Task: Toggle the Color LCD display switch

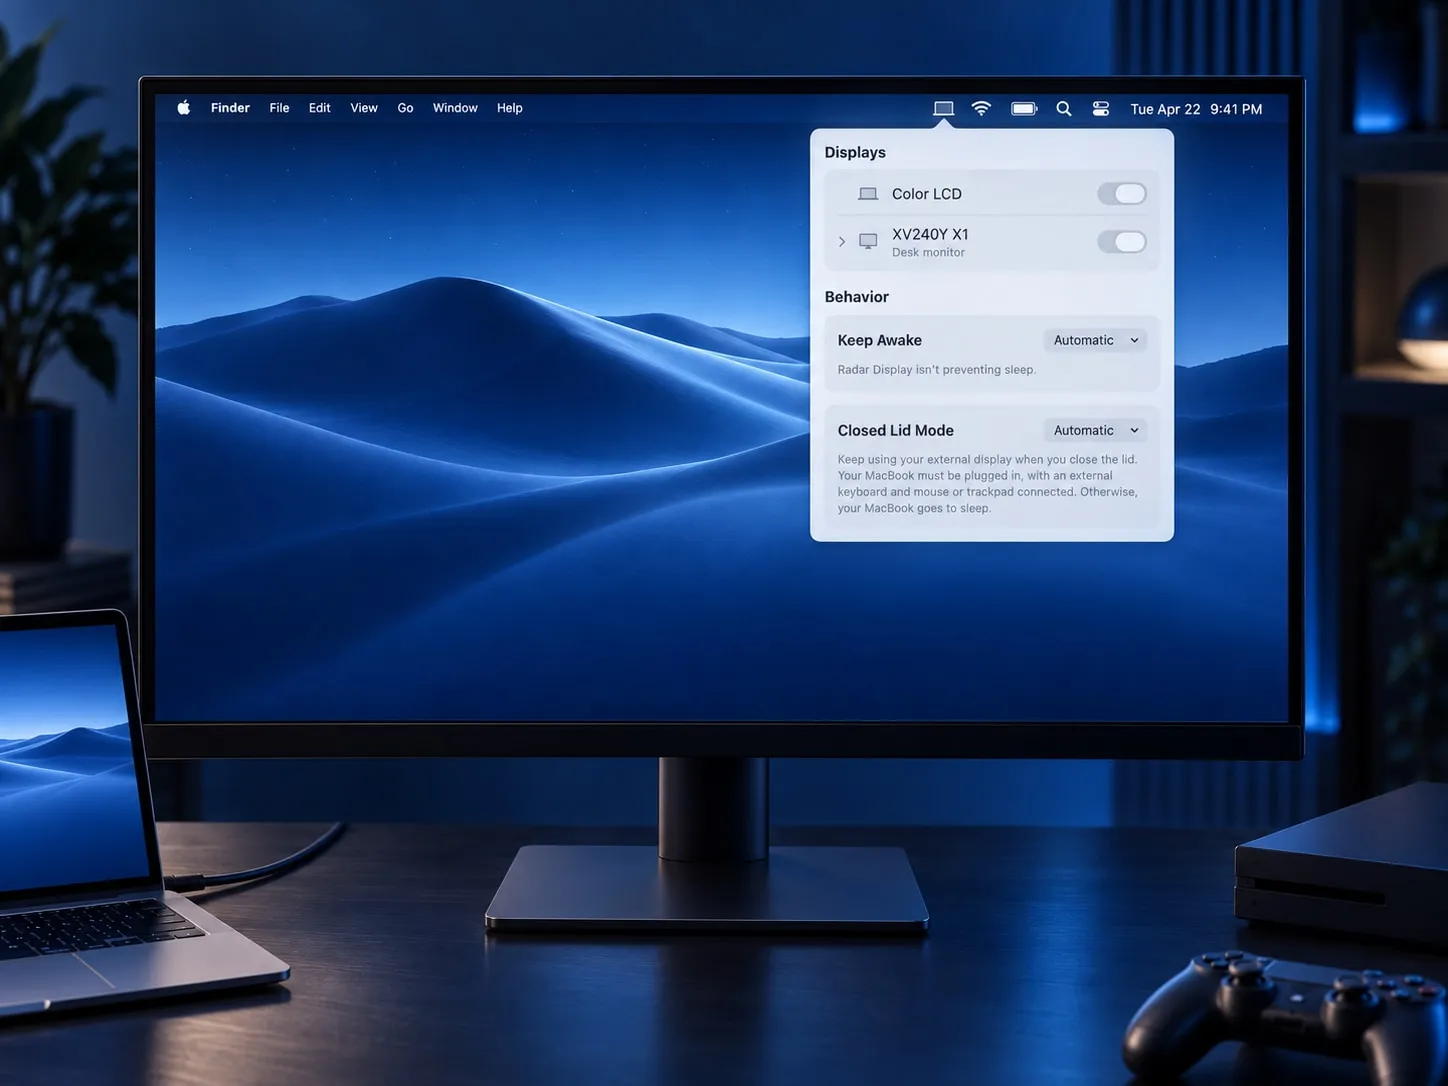Action: [x=1122, y=194]
